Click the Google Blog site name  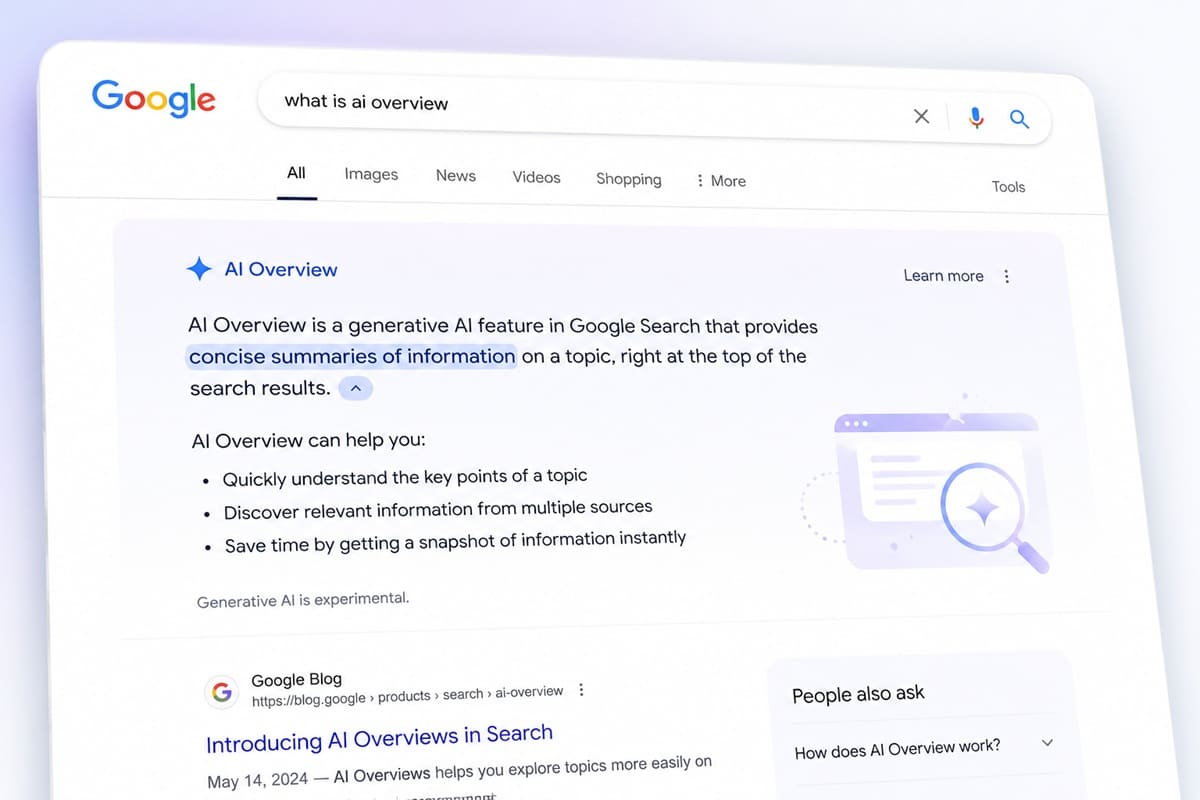296,679
